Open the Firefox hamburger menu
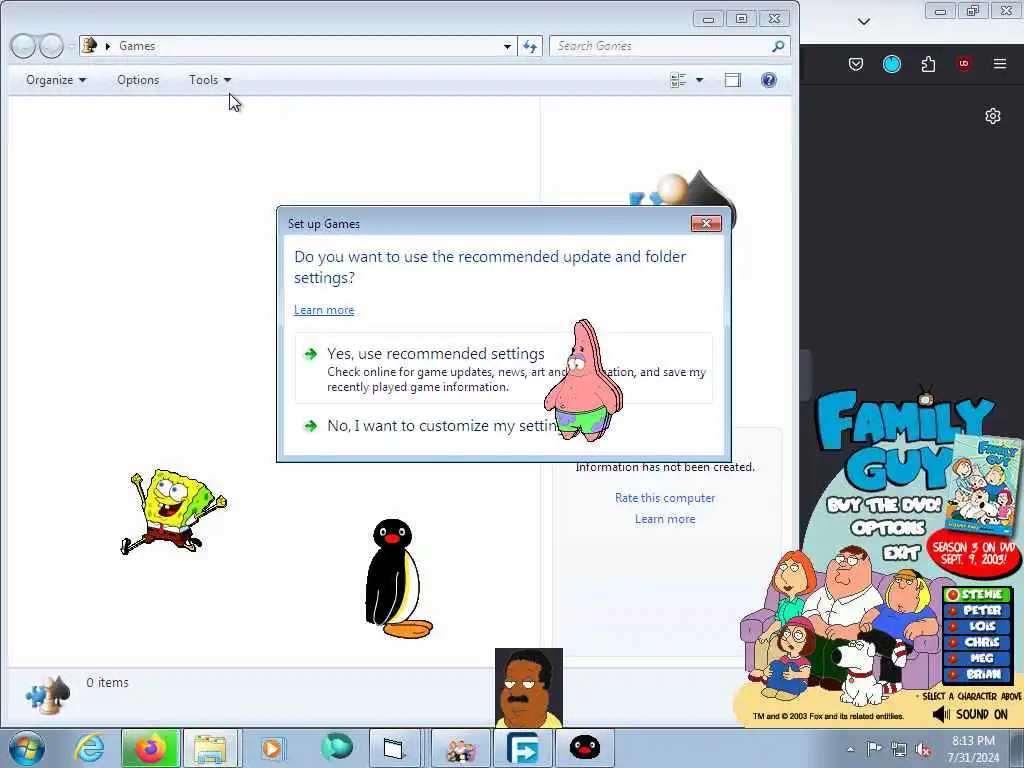This screenshot has height=768, width=1024. click(x=1000, y=64)
